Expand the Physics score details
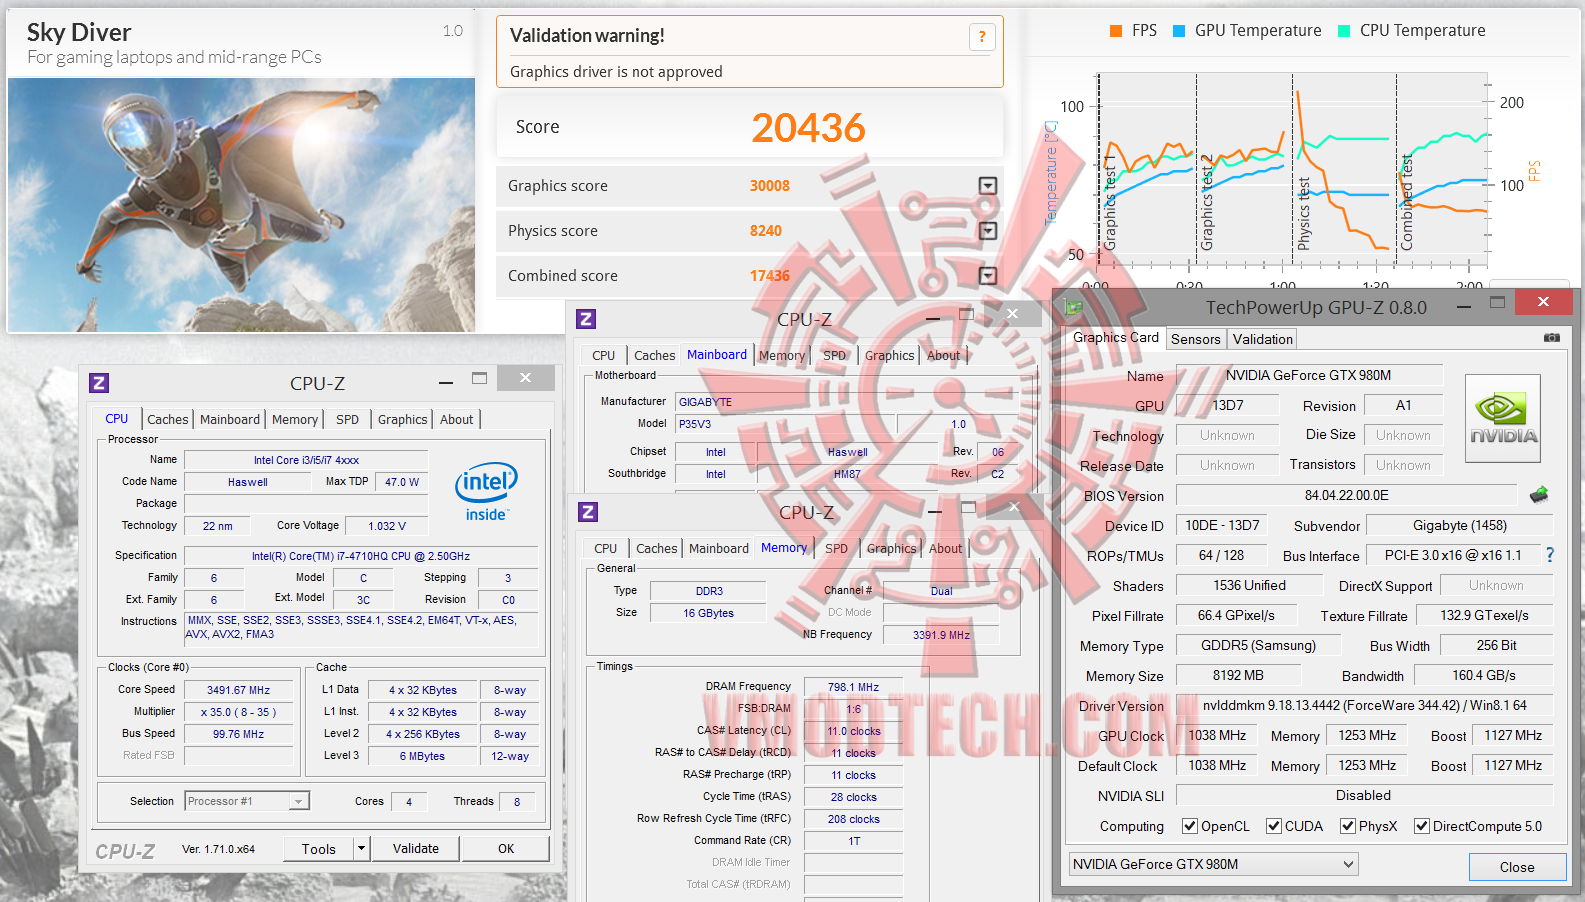1585x902 pixels. click(988, 231)
